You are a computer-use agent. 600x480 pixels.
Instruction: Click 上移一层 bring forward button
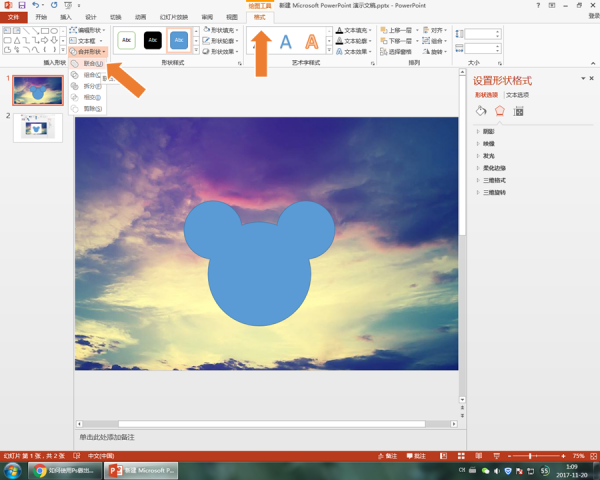tap(396, 30)
